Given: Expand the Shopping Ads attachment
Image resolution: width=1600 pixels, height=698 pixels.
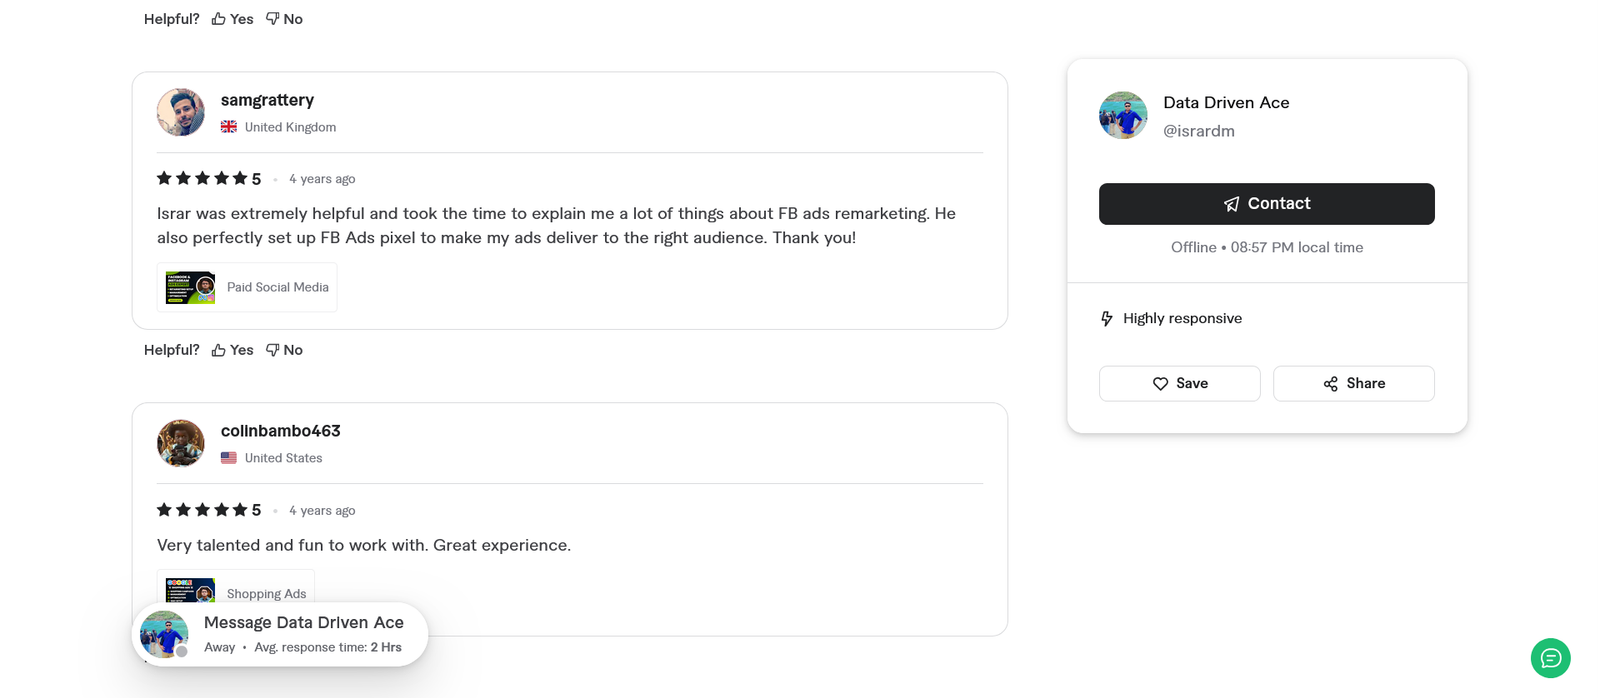Looking at the screenshot, I should 235,593.
